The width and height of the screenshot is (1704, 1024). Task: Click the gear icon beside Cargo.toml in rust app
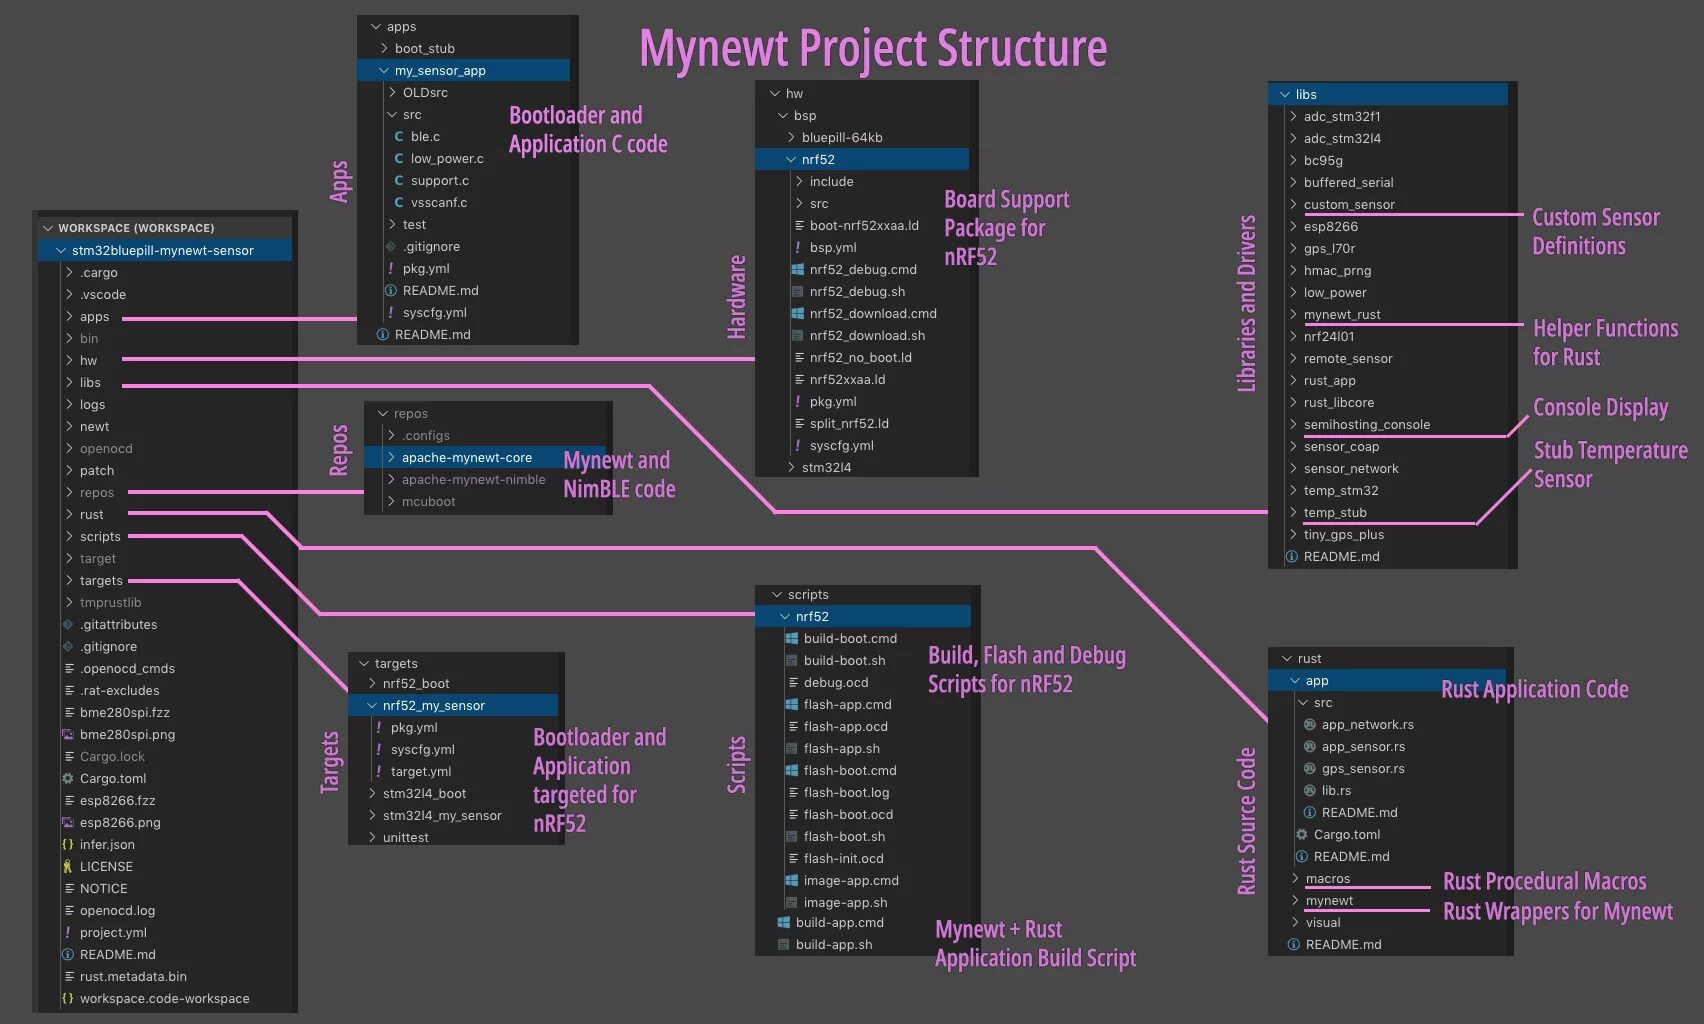[x=1302, y=834]
